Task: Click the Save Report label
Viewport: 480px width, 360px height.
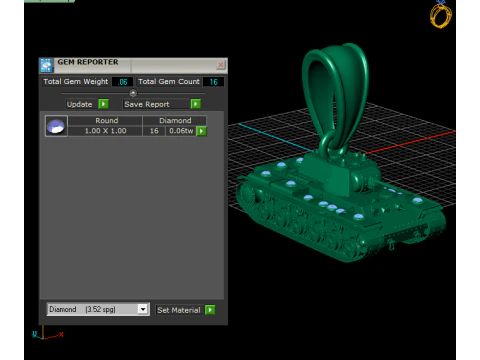Action: pyautogui.click(x=147, y=104)
